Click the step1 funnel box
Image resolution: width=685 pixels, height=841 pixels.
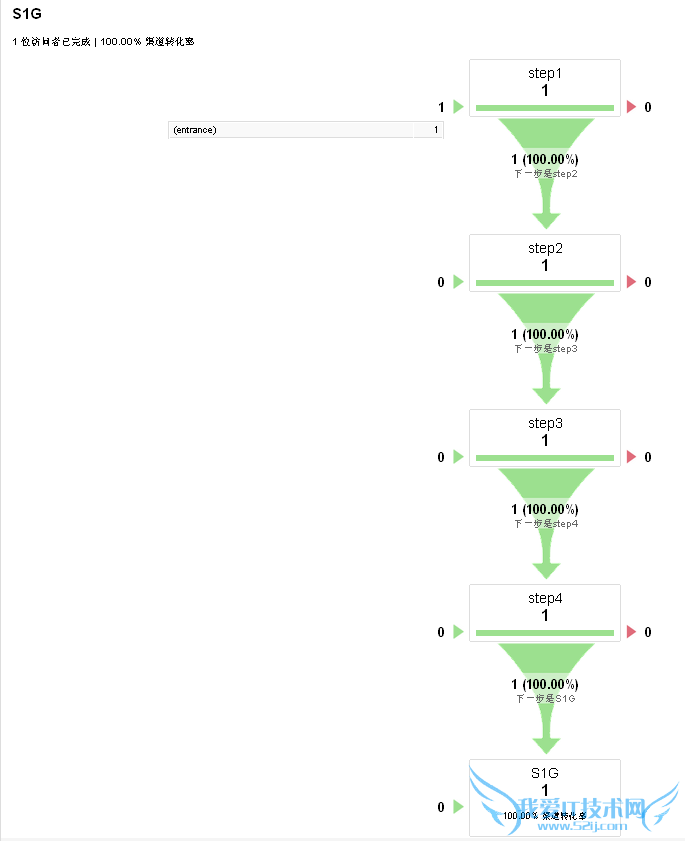[545, 82]
